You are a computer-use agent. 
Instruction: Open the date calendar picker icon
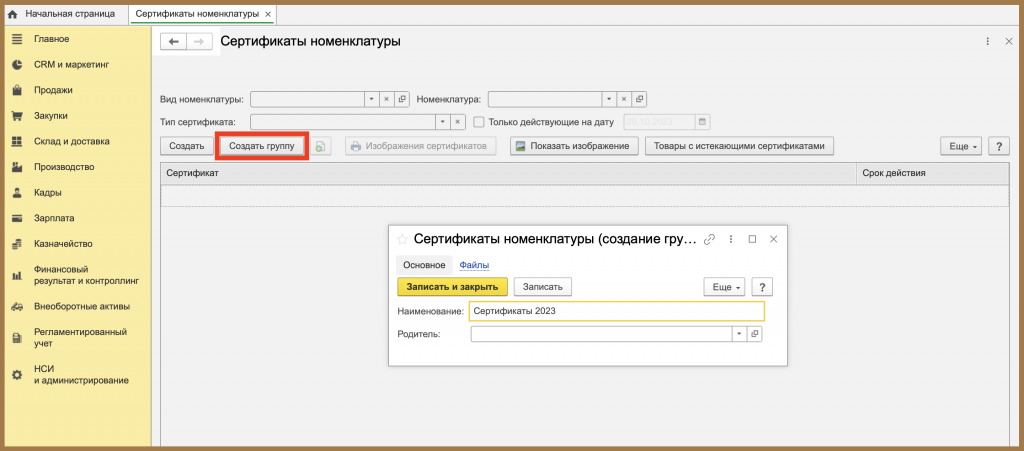pyautogui.click(x=702, y=122)
